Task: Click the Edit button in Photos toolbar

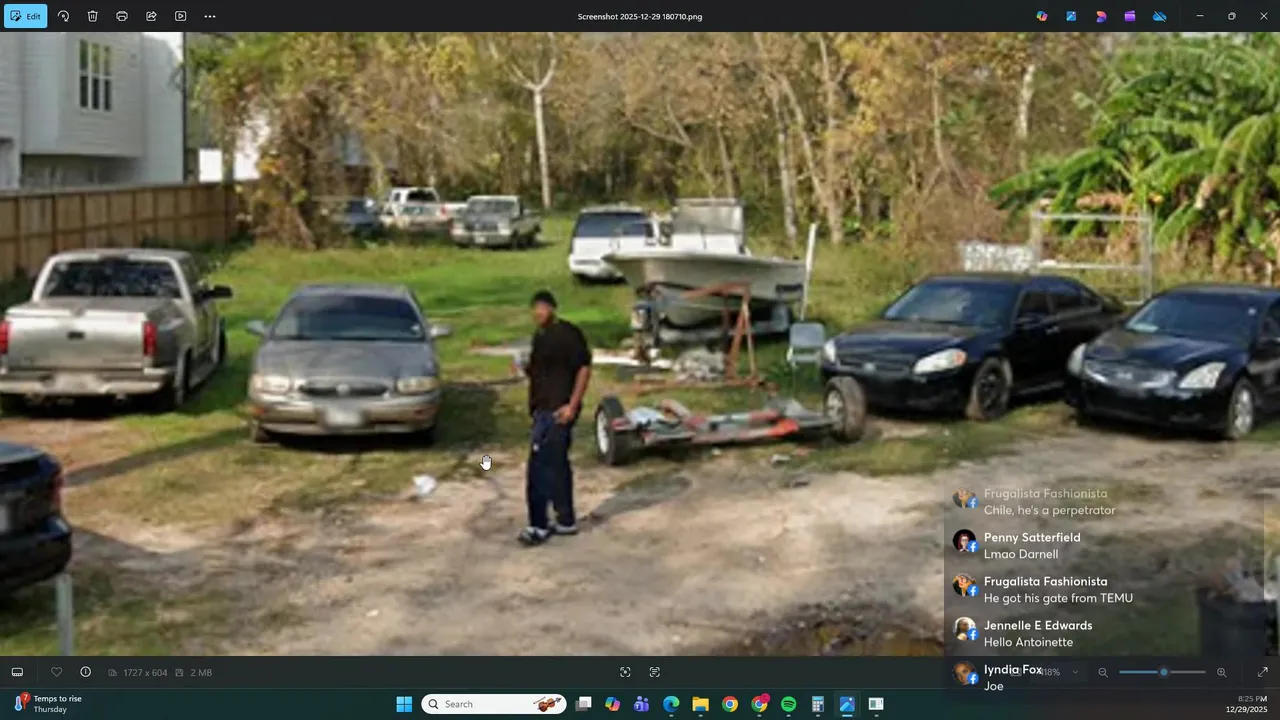Action: coord(25,16)
